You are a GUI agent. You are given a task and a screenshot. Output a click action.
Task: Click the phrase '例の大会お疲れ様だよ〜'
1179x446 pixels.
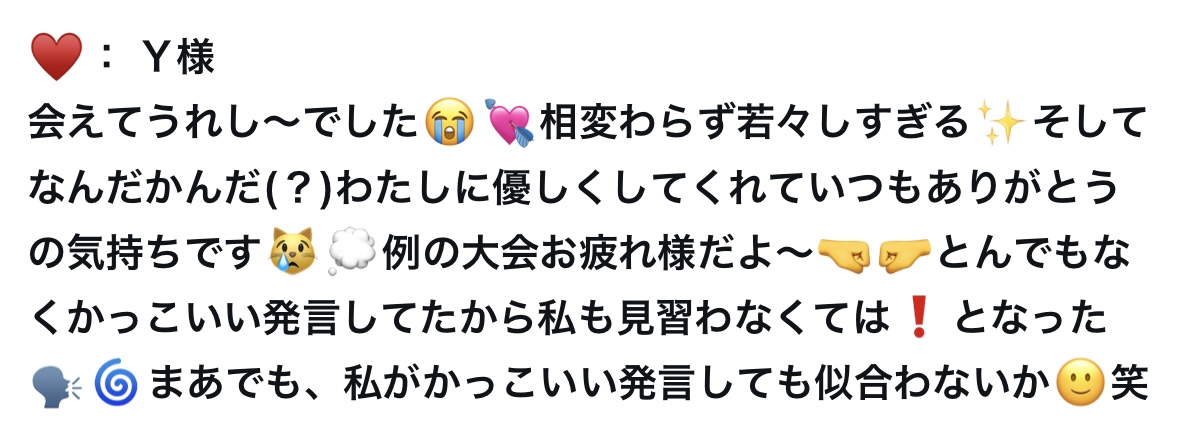click(598, 253)
